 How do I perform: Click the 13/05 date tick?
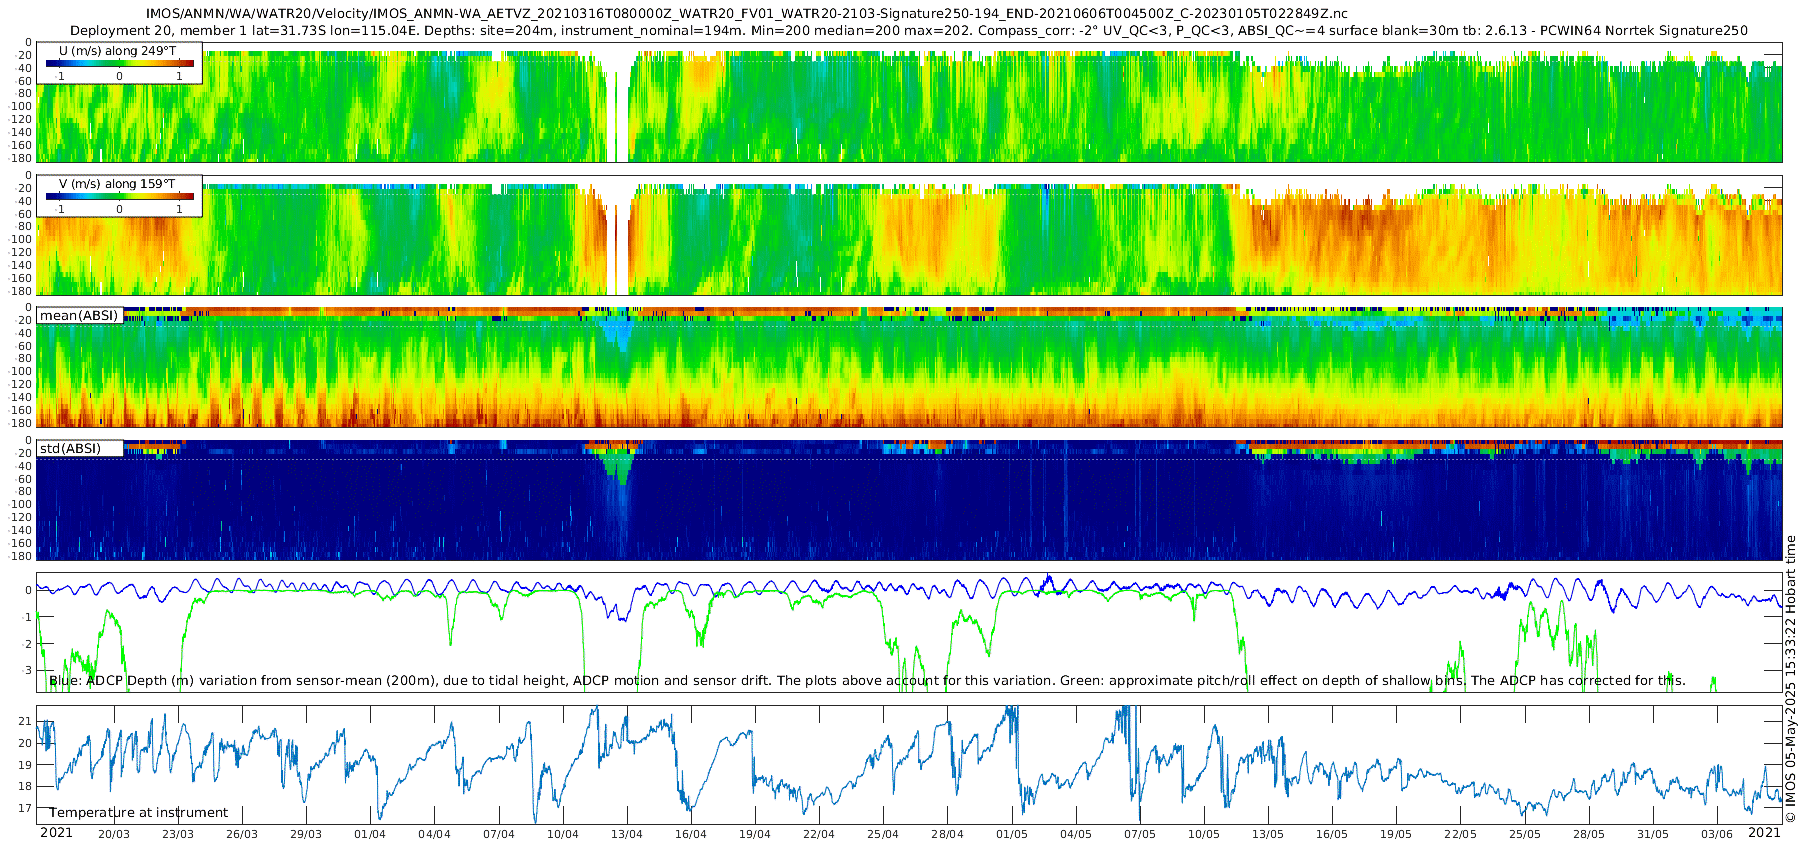tap(1267, 835)
